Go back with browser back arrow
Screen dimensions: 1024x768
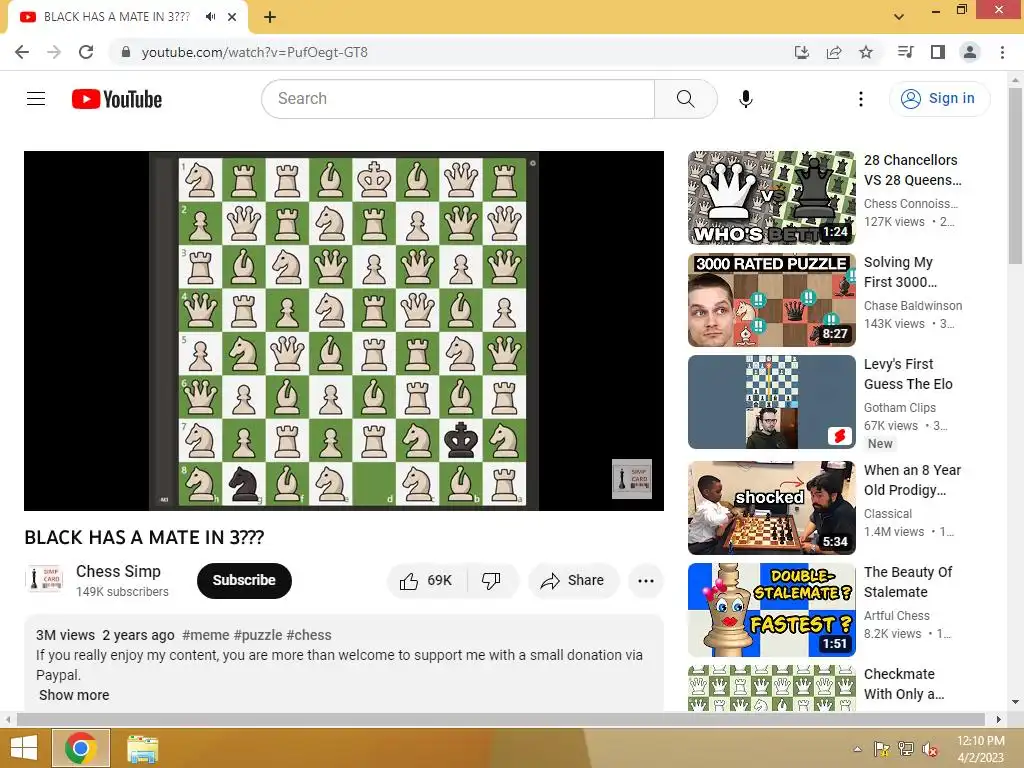22,52
